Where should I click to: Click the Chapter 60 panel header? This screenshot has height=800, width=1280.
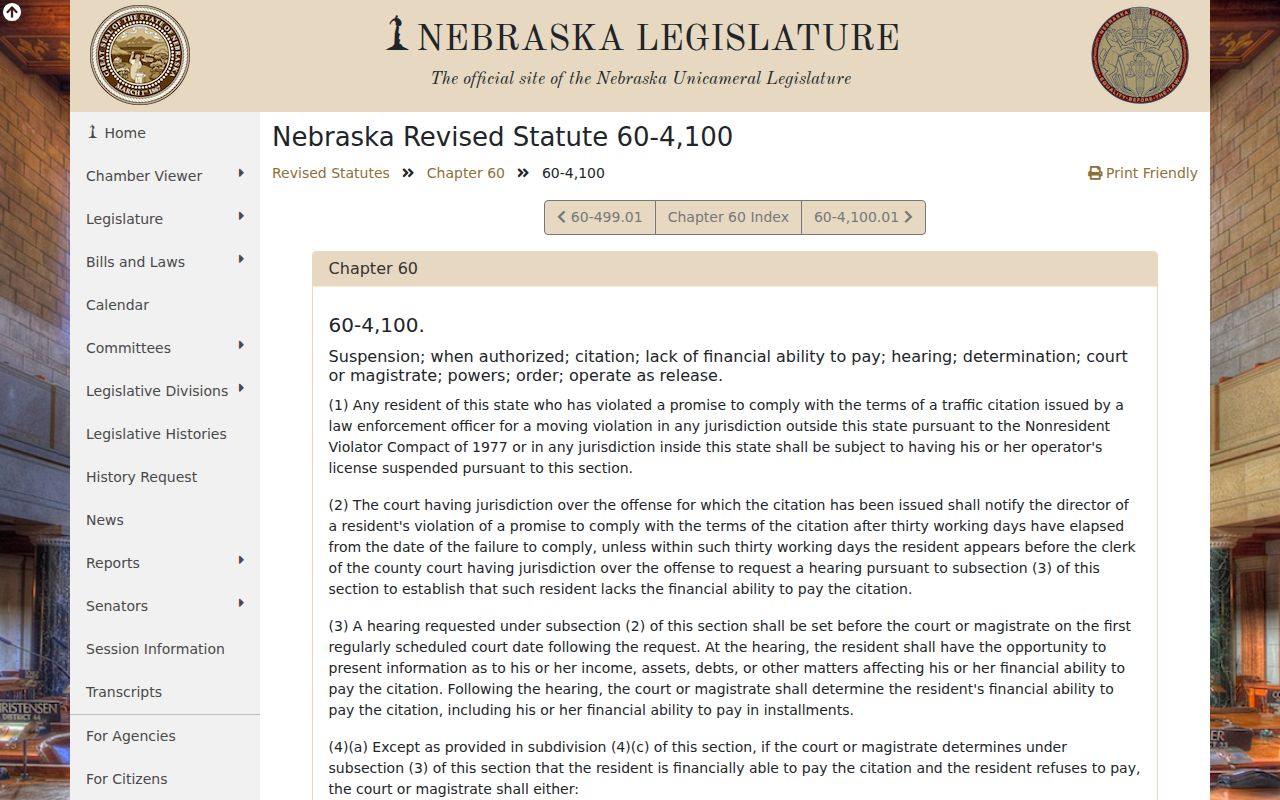[735, 269]
